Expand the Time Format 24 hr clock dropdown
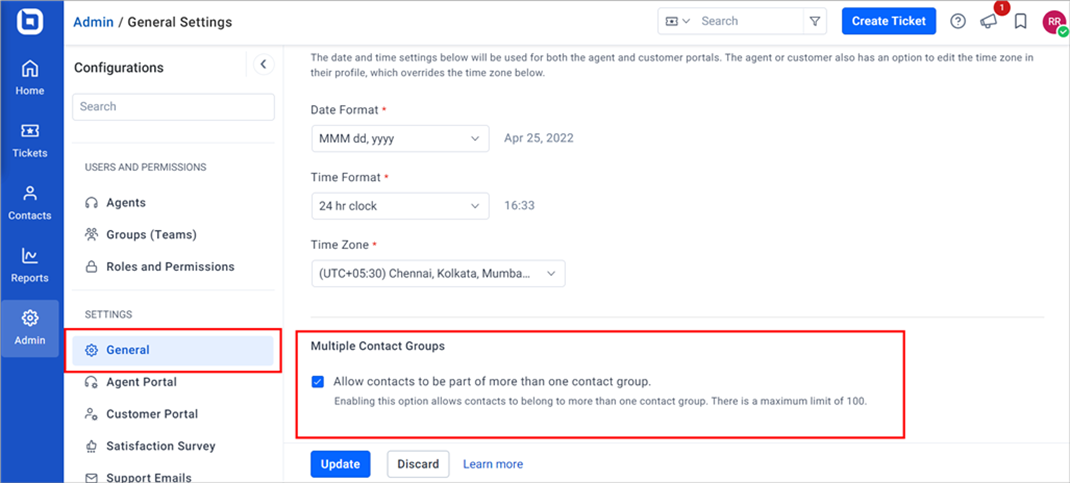Image resolution: width=1070 pixels, height=483 pixels. 400,205
